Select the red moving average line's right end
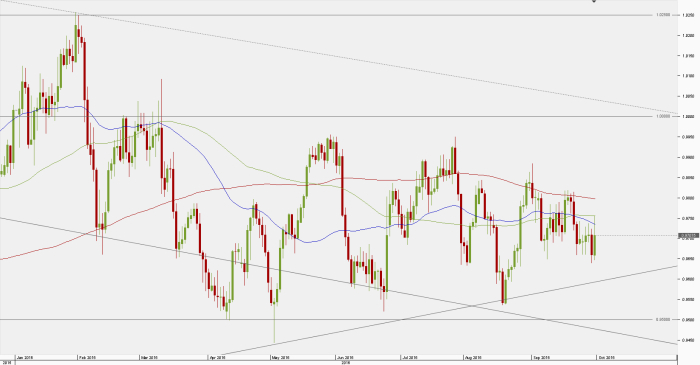This screenshot has width=700, height=365. [x=594, y=199]
